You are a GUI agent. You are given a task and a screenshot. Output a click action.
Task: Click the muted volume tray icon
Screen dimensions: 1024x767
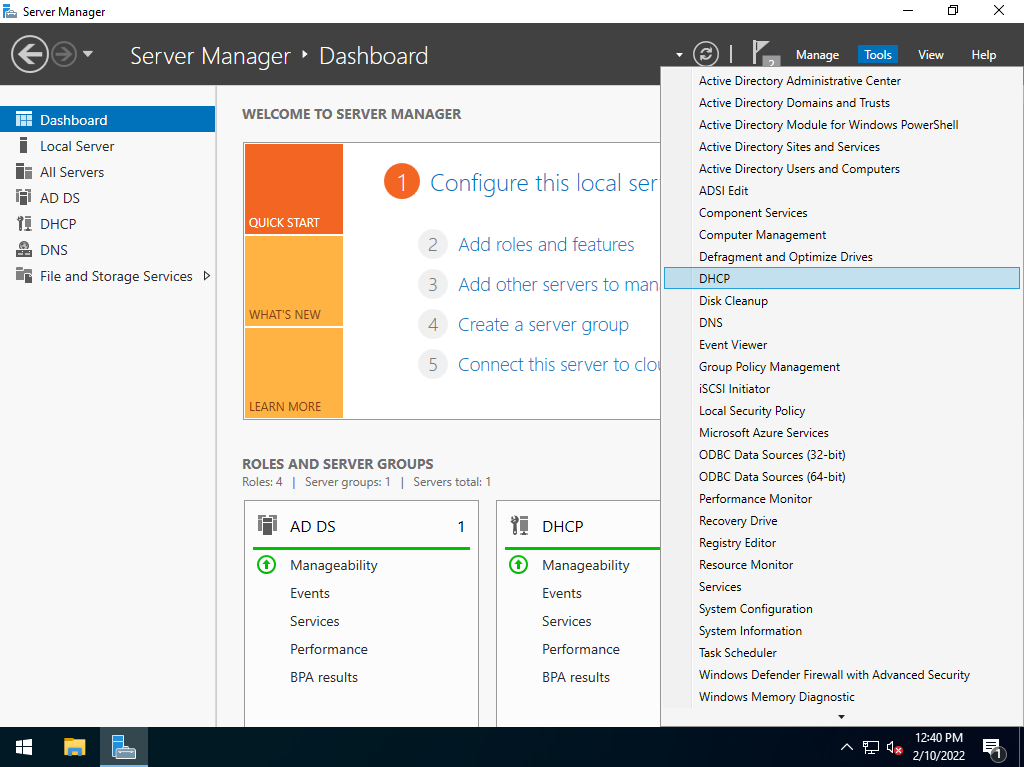[x=895, y=747]
